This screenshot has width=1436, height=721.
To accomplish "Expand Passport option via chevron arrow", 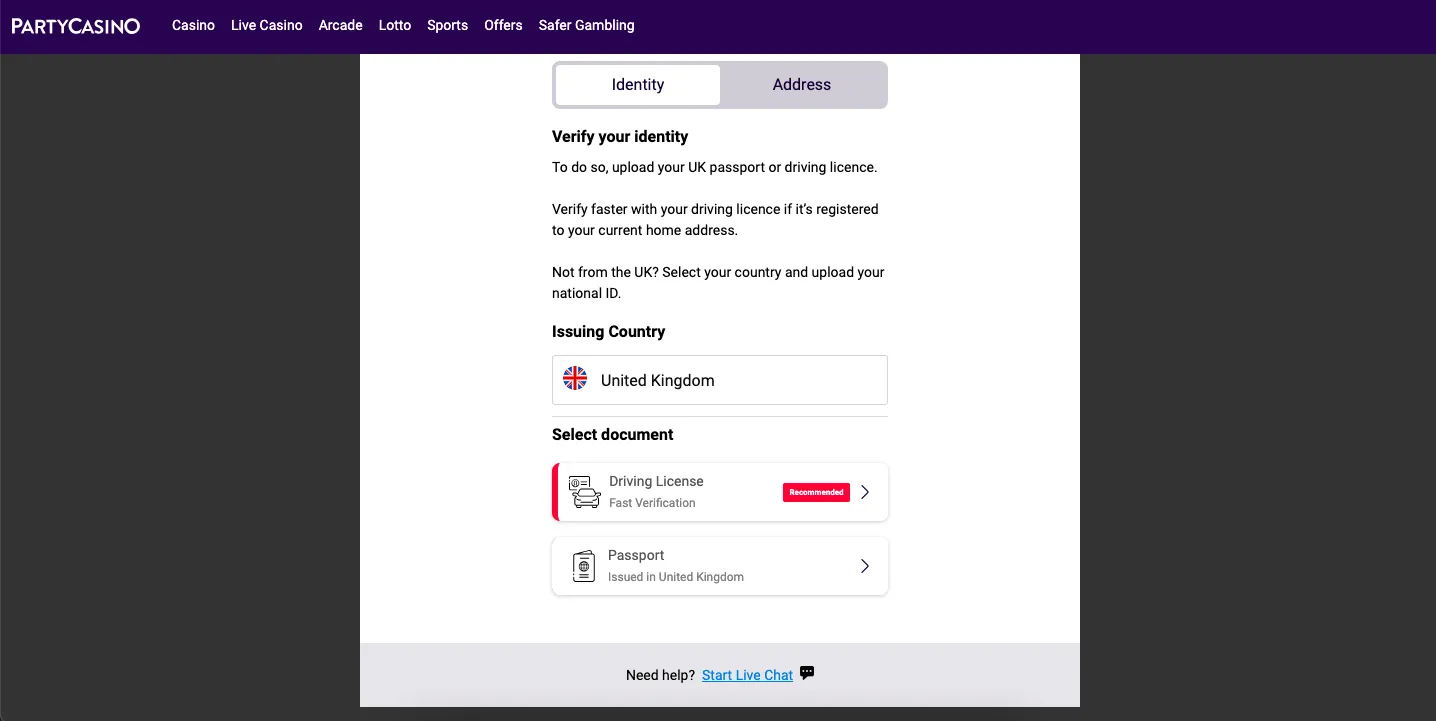I will tap(865, 566).
